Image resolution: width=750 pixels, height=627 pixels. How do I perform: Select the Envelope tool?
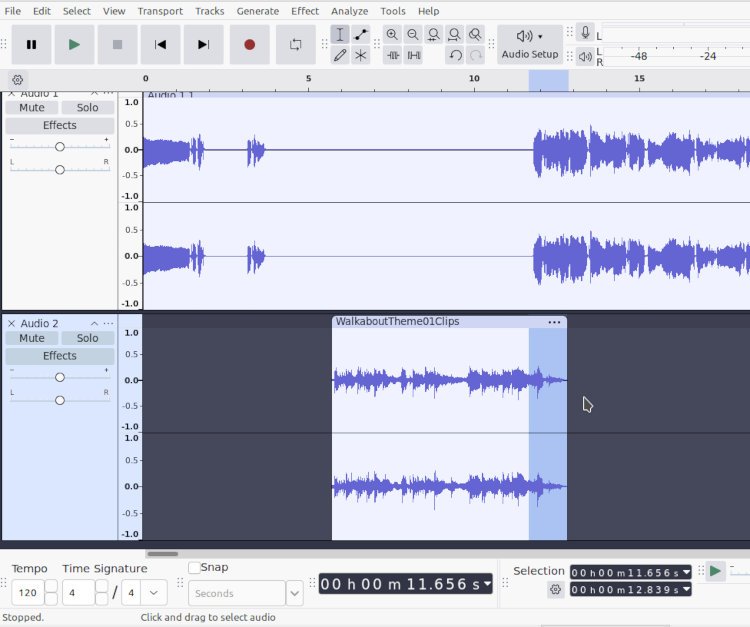[x=361, y=34]
